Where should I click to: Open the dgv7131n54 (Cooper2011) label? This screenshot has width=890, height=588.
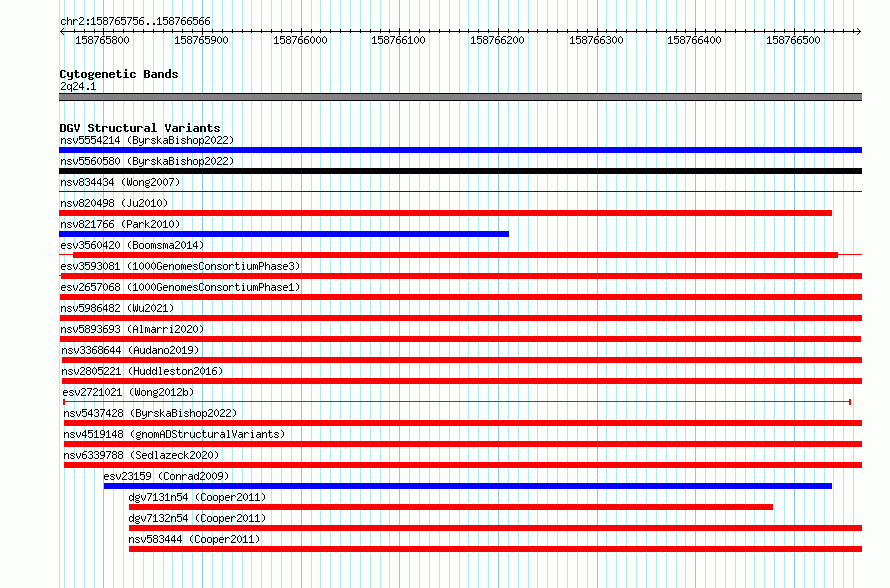[x=197, y=497]
